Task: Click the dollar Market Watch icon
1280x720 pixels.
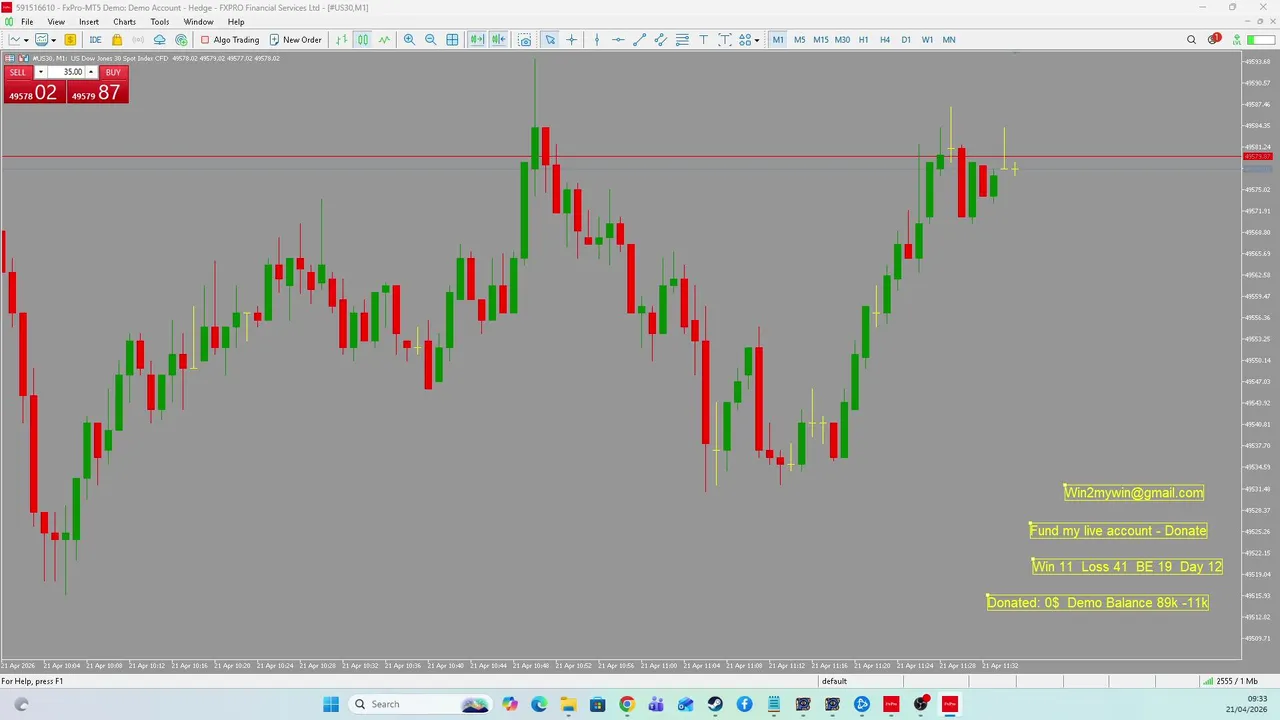Action: (x=70, y=40)
